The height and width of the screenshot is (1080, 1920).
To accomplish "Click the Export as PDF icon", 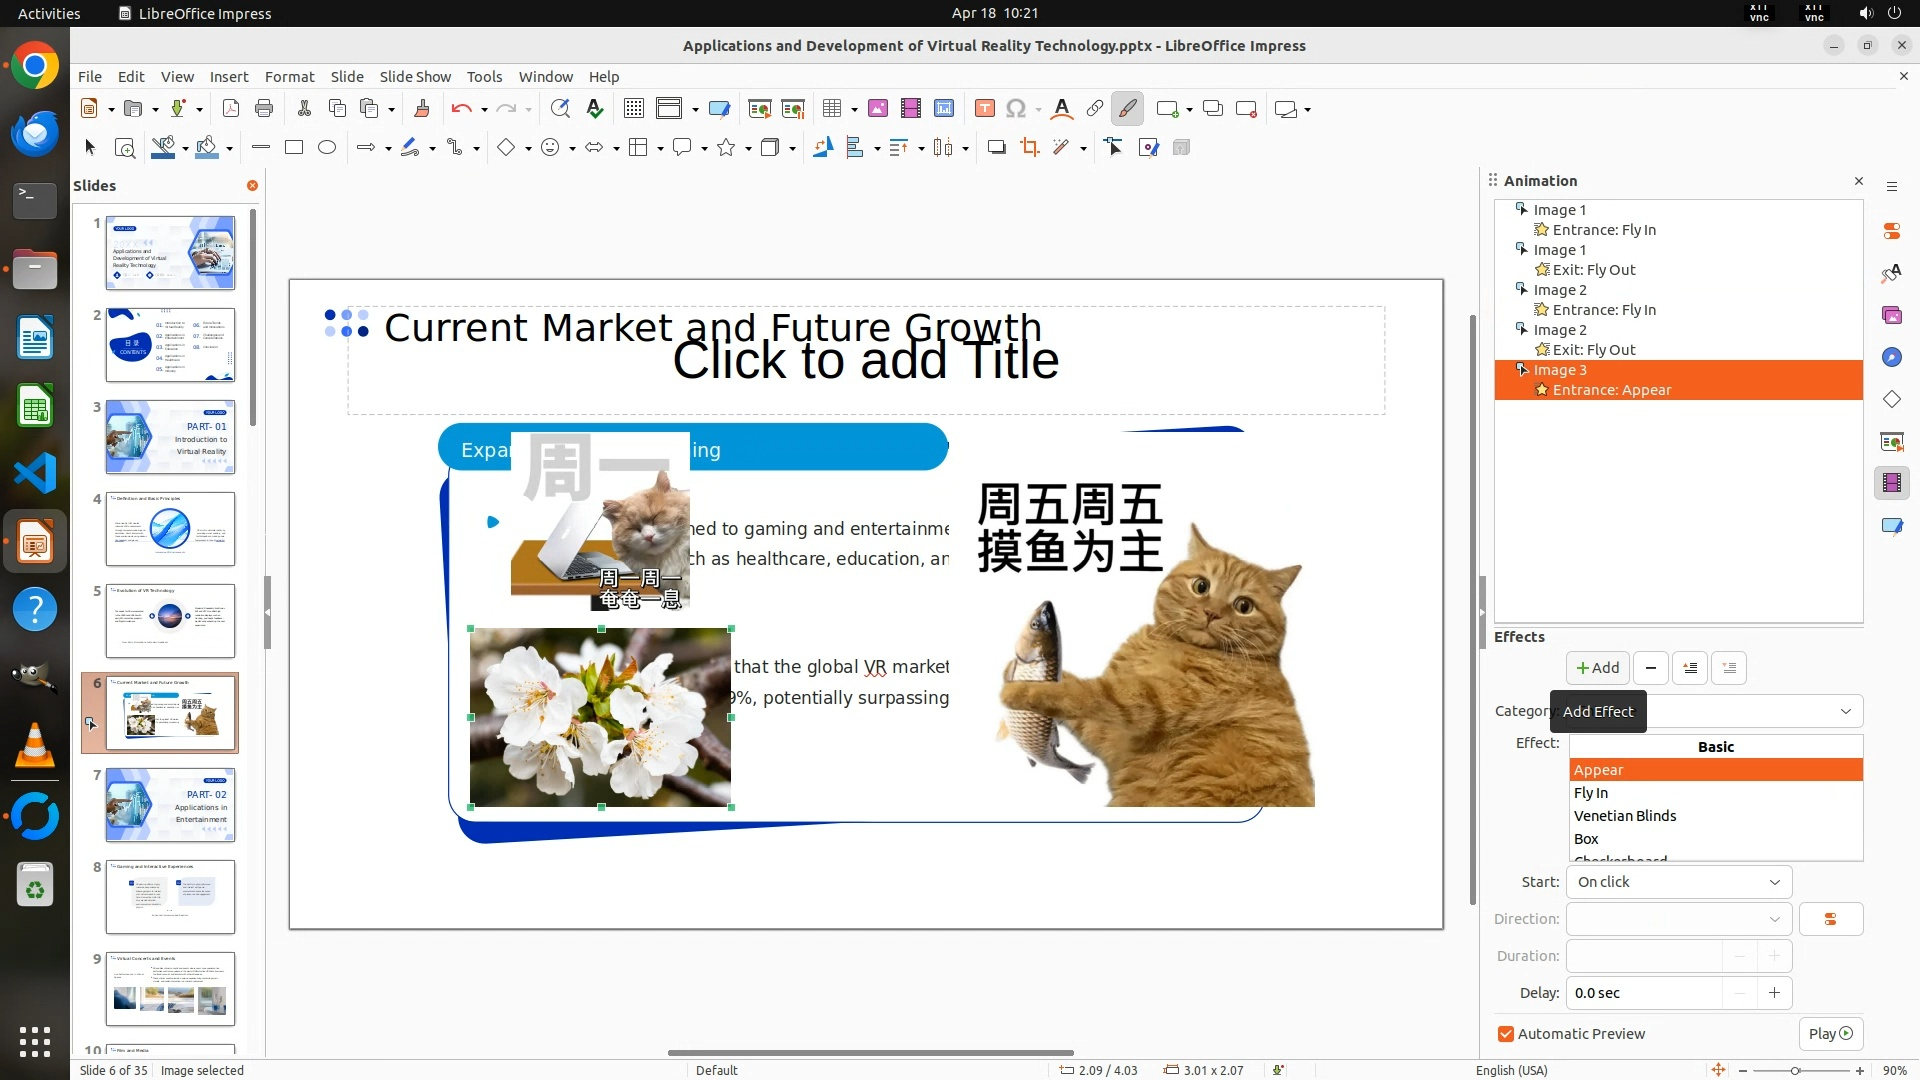I will coord(231,109).
